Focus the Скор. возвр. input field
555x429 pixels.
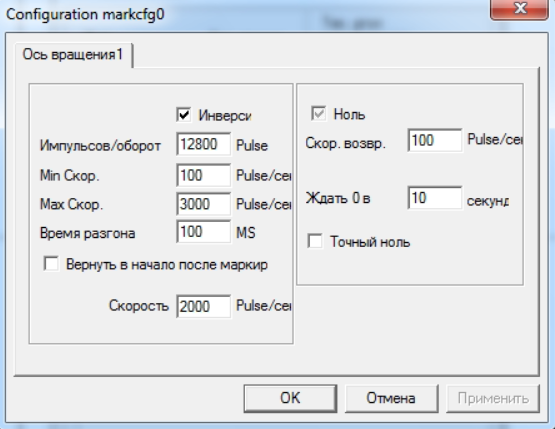(x=435, y=140)
